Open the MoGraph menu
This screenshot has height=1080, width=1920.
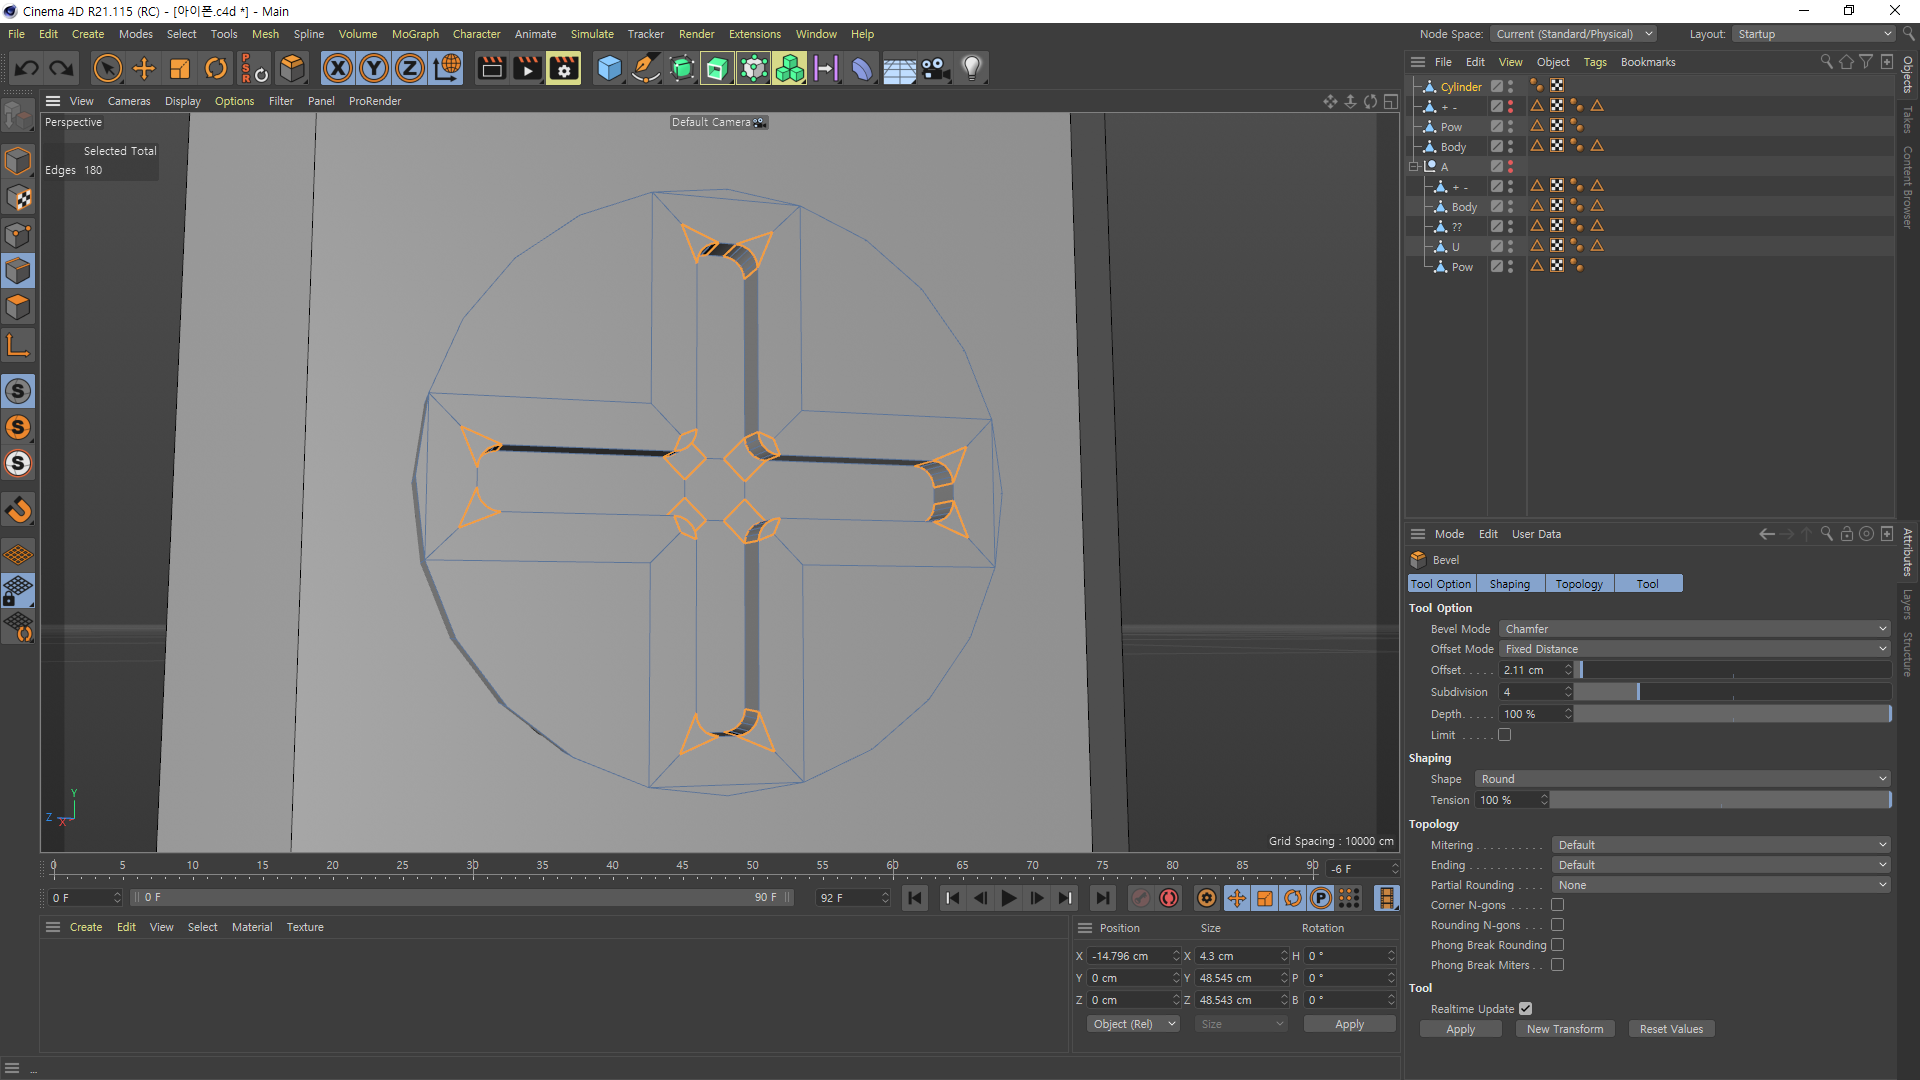[414, 34]
